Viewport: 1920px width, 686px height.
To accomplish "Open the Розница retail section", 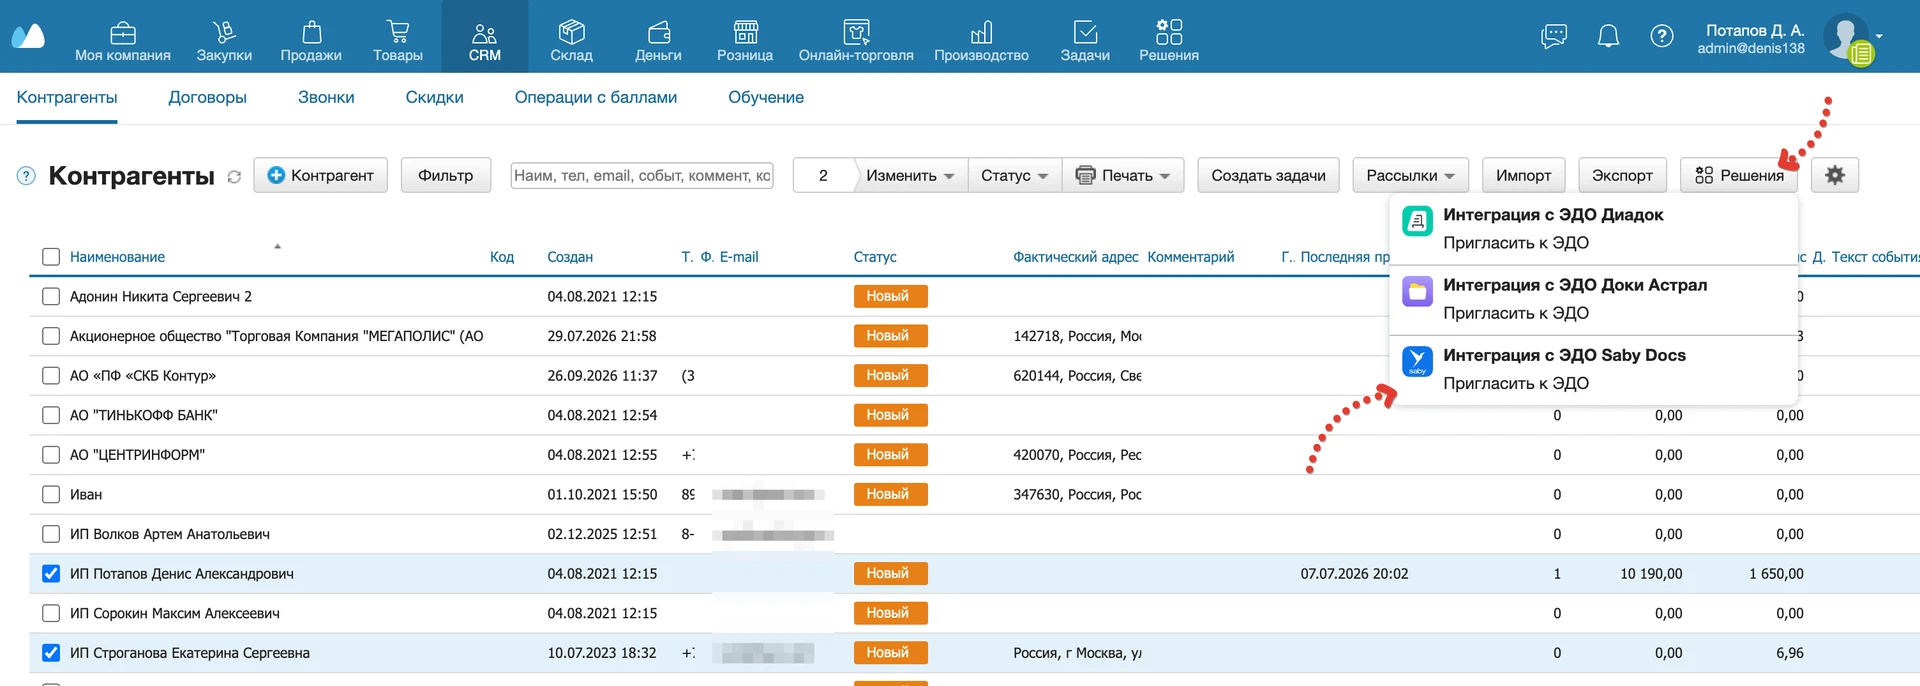I will tap(745, 41).
